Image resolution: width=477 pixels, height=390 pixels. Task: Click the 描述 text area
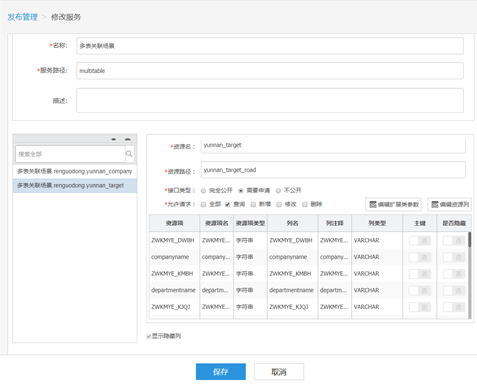[x=270, y=100]
